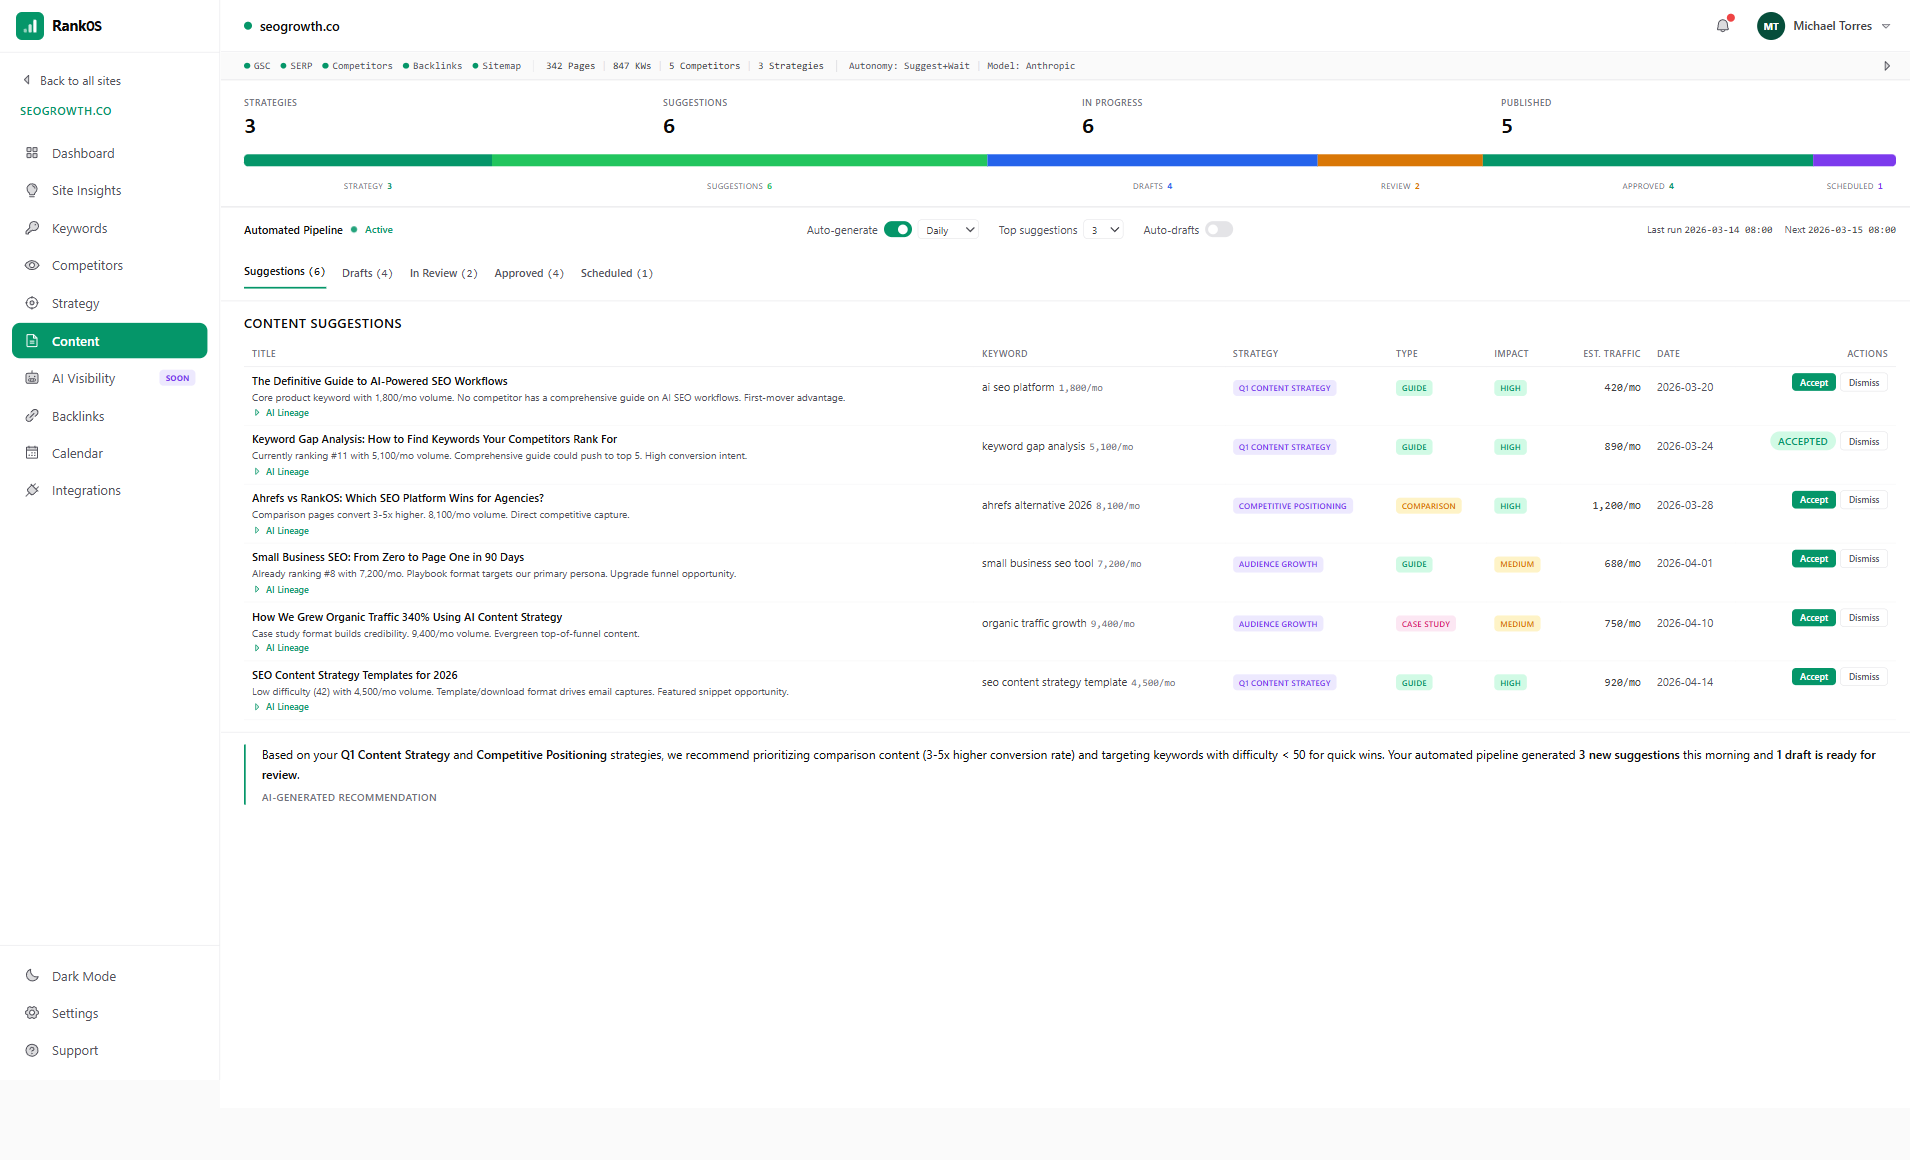Image resolution: width=1910 pixels, height=1160 pixels.
Task: Open the Top suggestions count dropdown
Action: tap(1103, 229)
